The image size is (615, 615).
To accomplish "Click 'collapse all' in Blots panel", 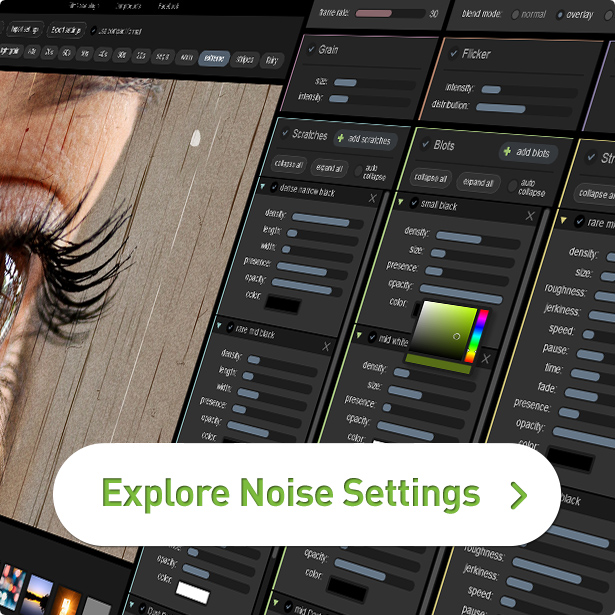I will [x=430, y=178].
